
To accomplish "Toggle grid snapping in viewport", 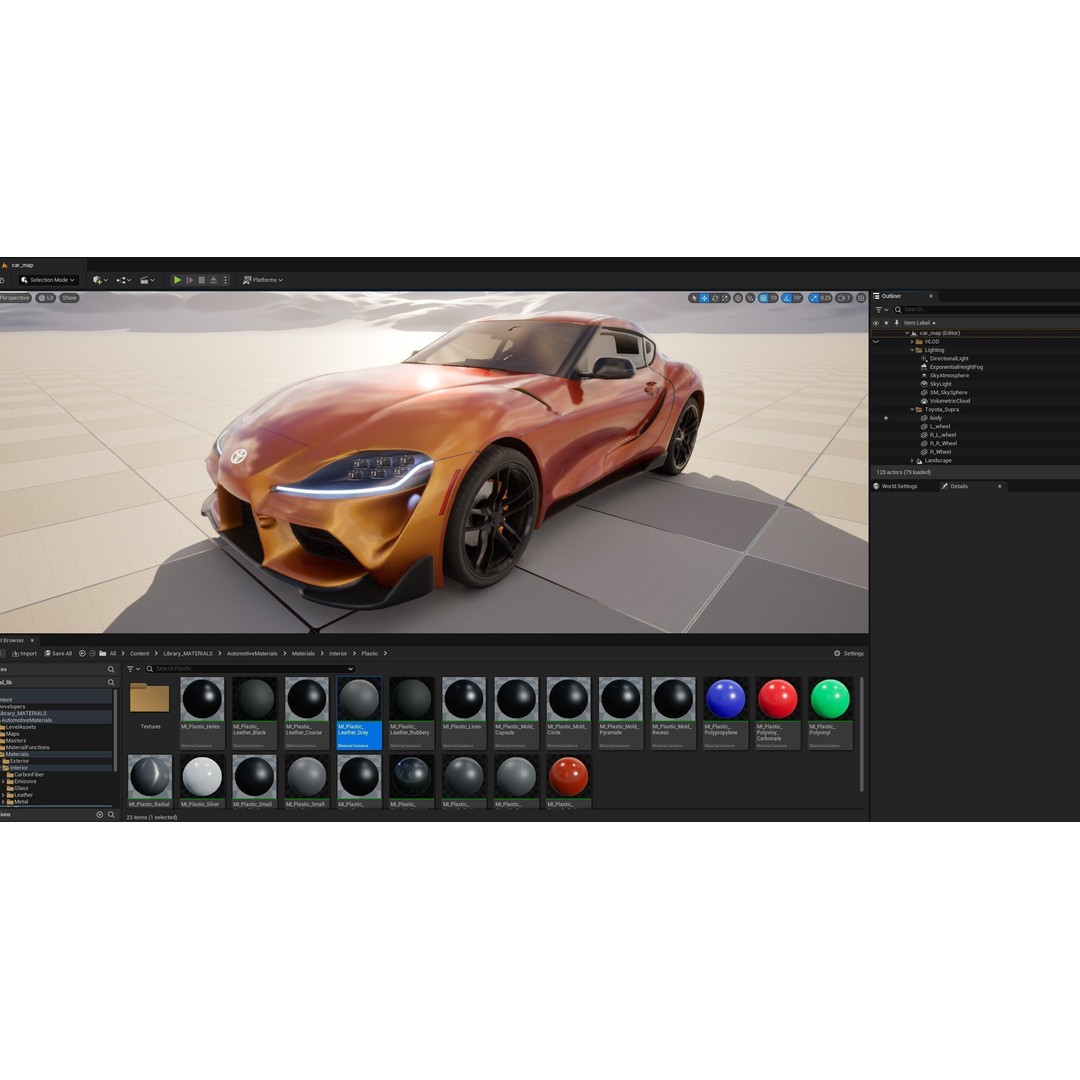I will point(763,298).
